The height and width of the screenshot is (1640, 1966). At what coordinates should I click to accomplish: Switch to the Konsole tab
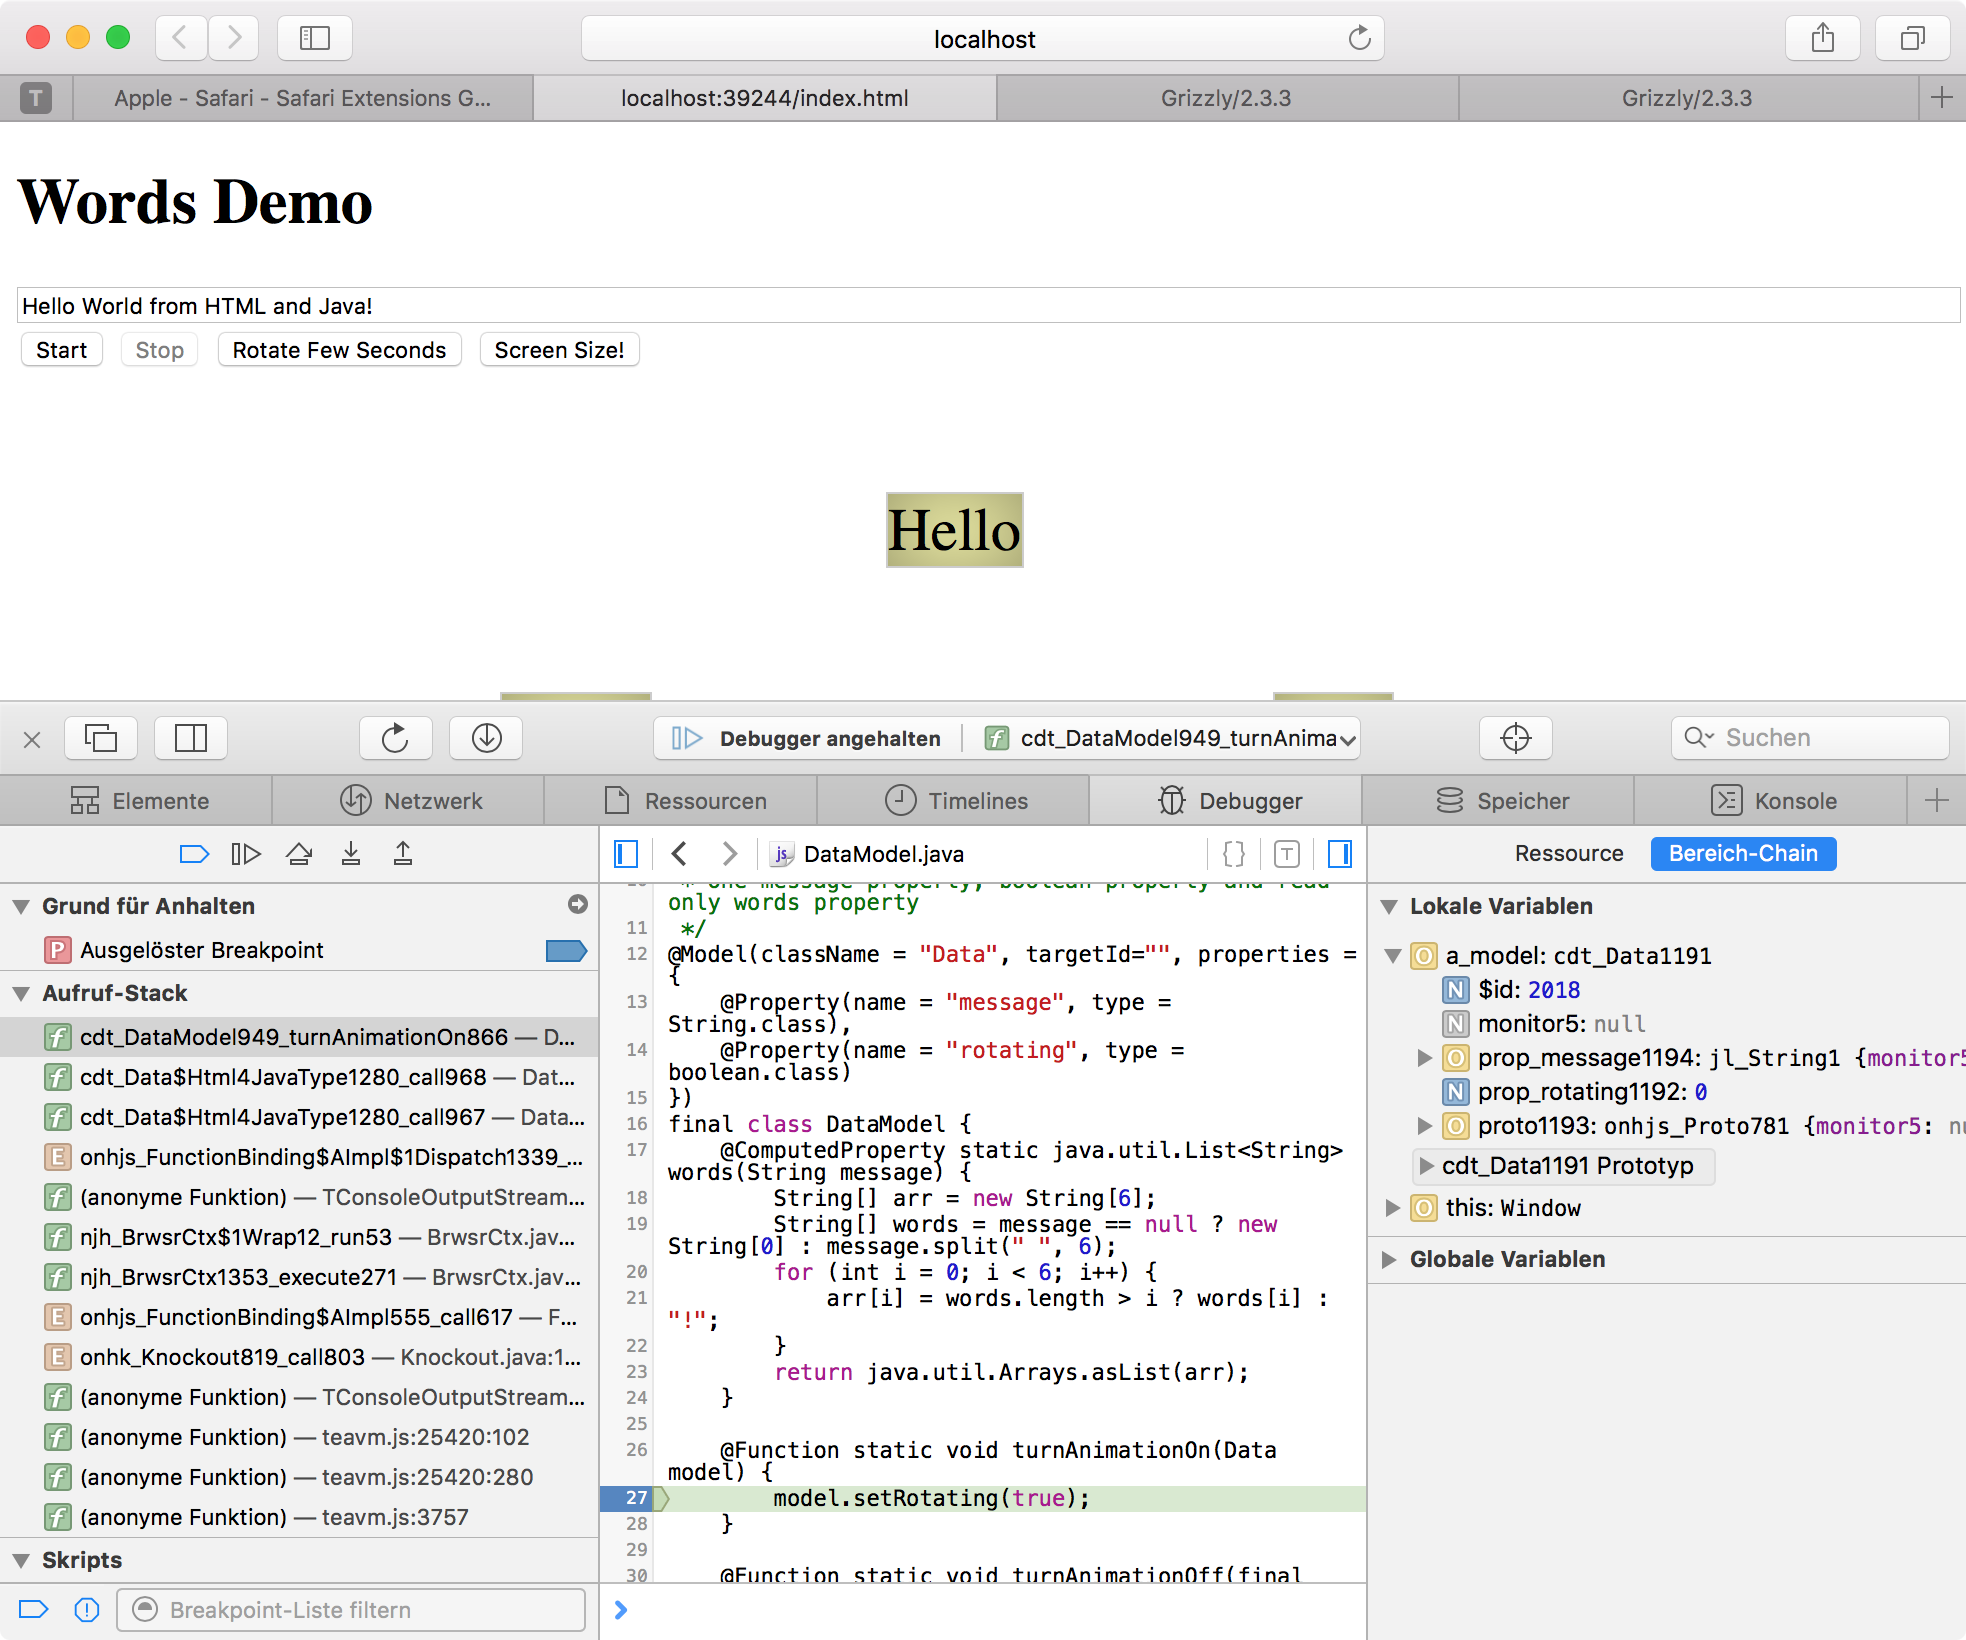click(x=1774, y=801)
